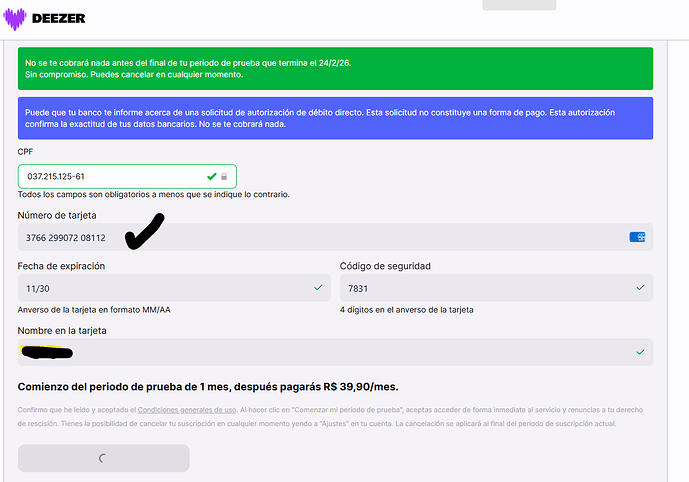Click the hand-drawn black checkmark annotation
689x482 pixels.
[x=144, y=230]
